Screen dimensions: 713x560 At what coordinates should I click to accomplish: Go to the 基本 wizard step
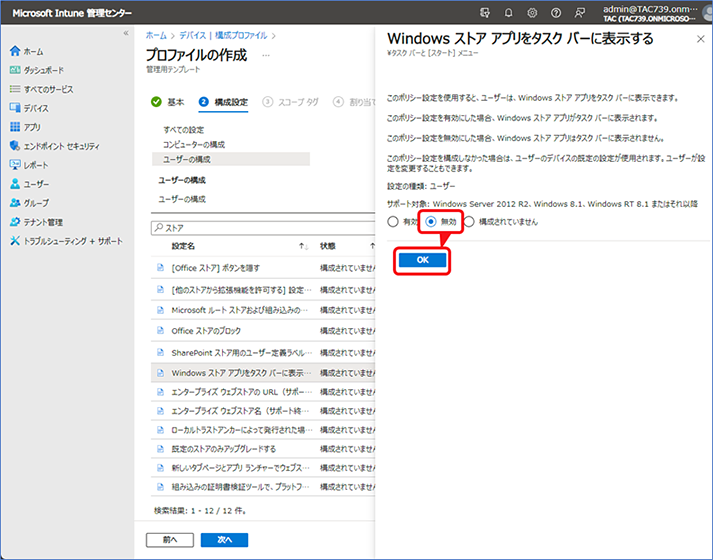[x=167, y=102]
